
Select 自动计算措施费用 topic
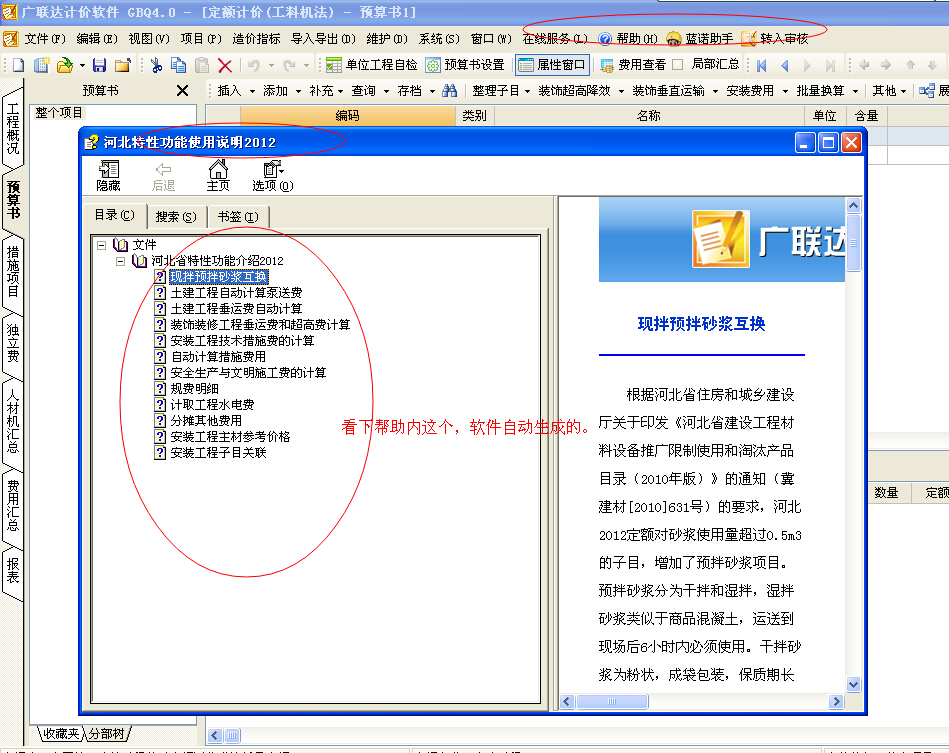[218, 357]
